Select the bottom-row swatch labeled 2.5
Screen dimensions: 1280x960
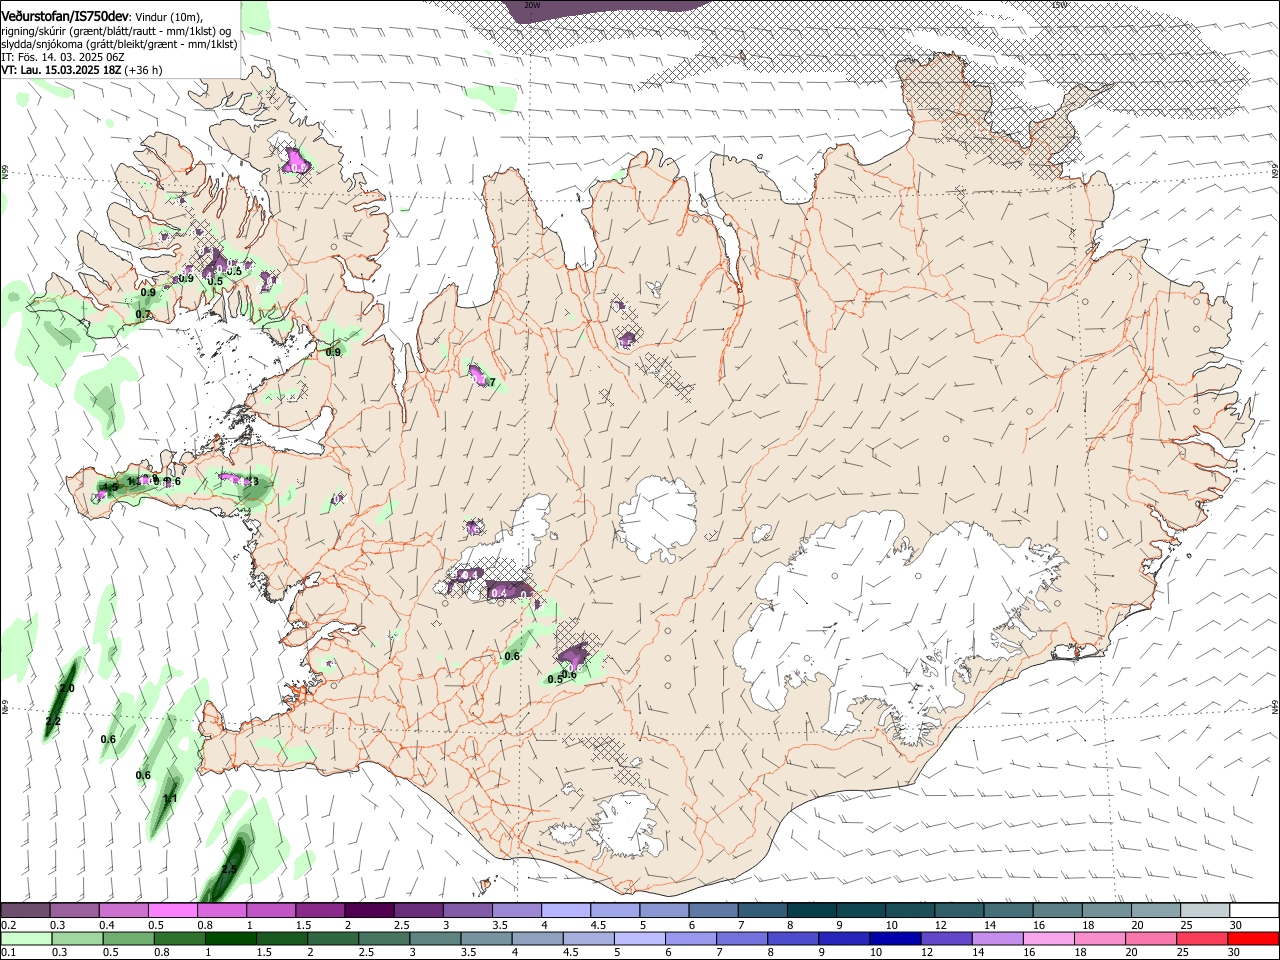[384, 939]
